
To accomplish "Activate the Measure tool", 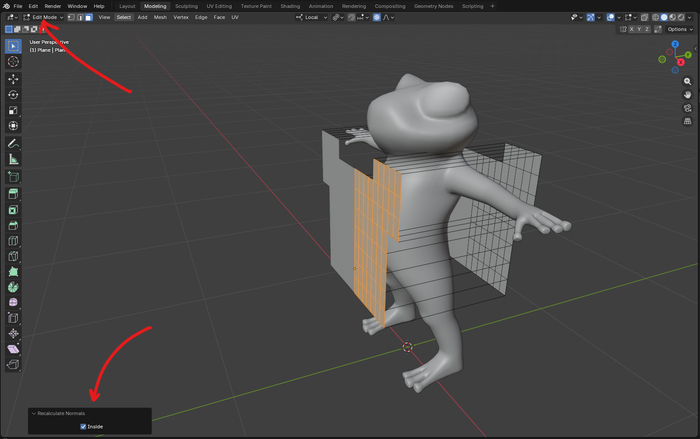I will (13, 159).
